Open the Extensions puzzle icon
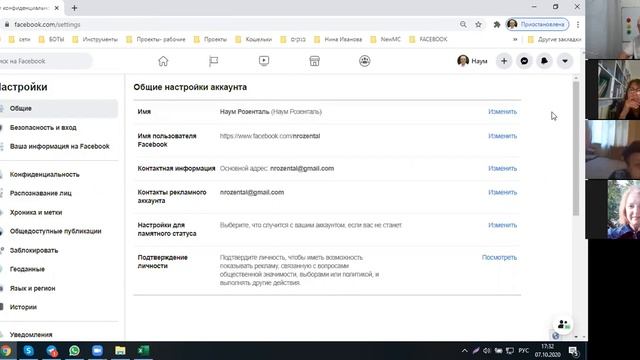Screen dimensions: 640x360 point(497,24)
